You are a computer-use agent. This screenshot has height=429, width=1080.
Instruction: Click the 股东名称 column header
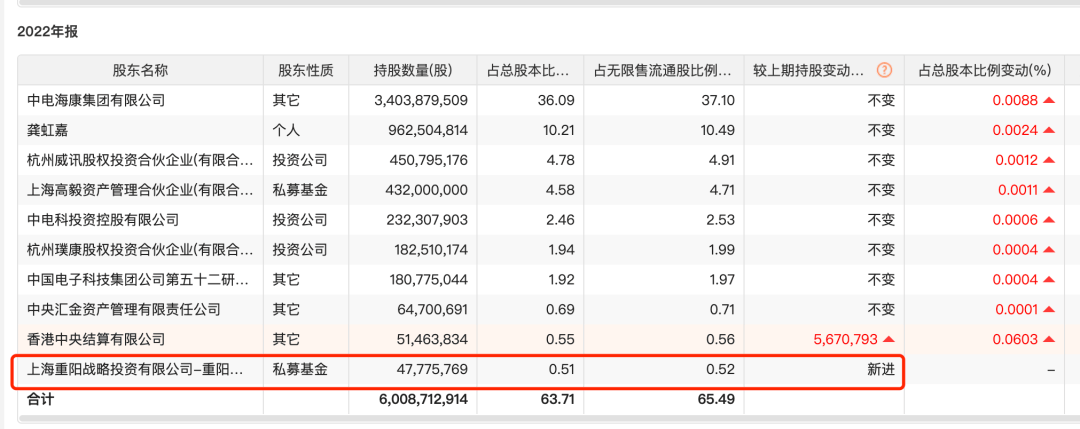[140, 70]
